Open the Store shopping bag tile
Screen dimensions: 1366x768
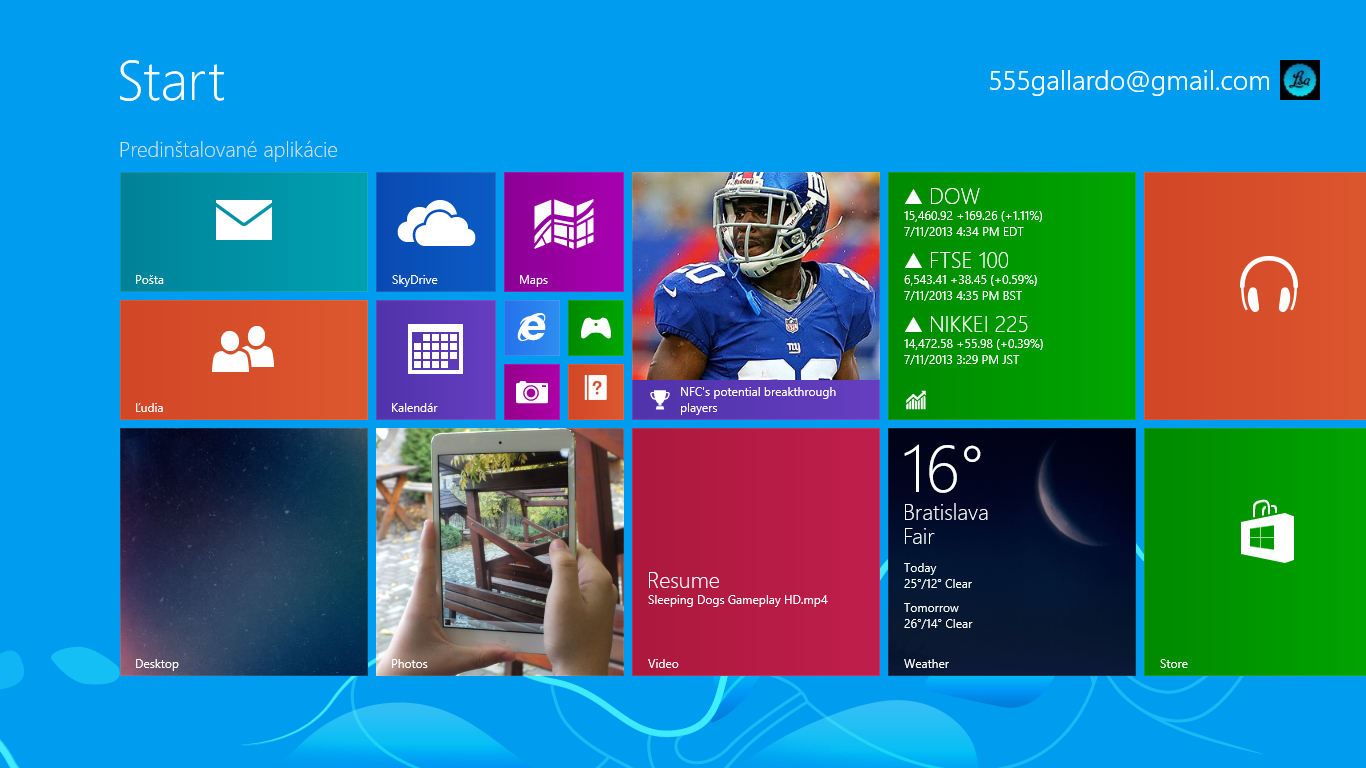(1255, 552)
